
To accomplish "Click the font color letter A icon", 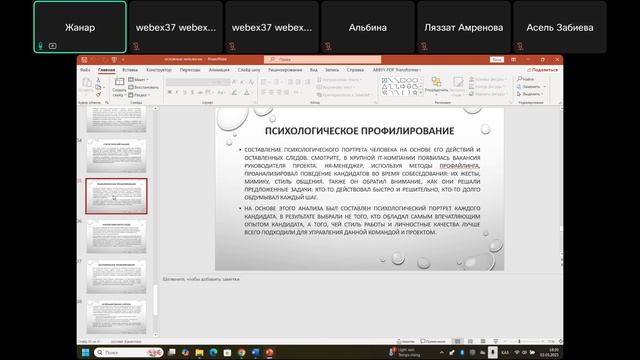I will 247,93.
